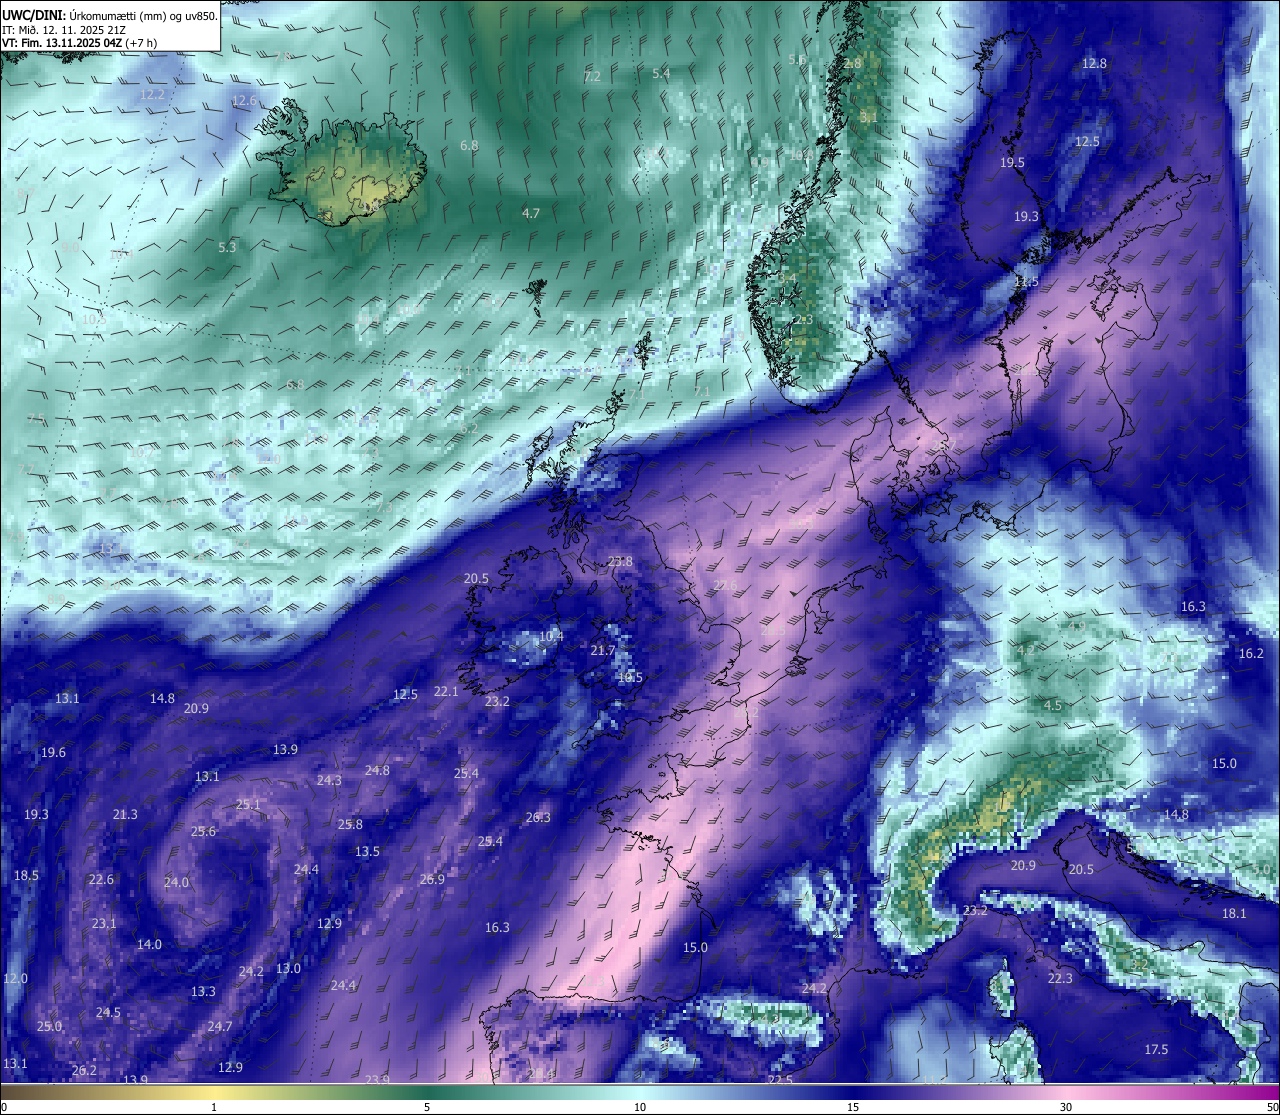Click the 24.3 value label
This screenshot has width=1280, height=1115.
(329, 781)
